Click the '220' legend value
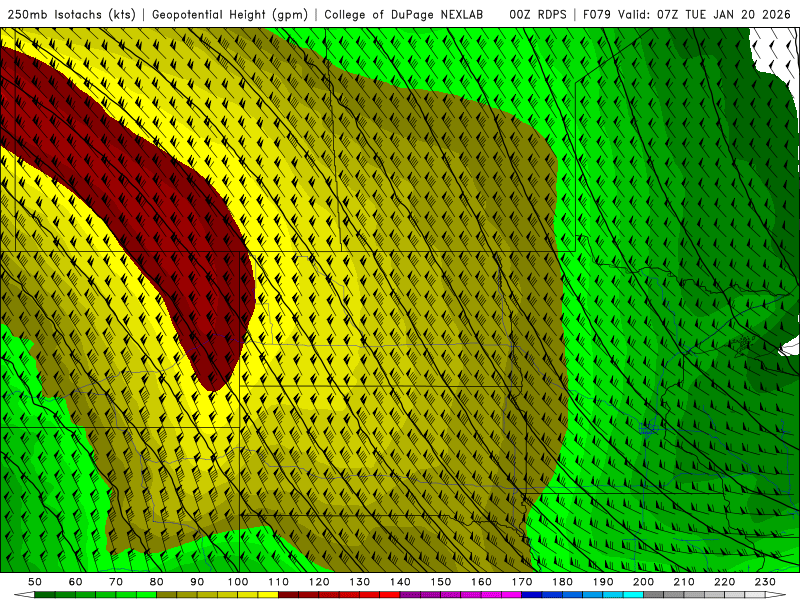Viewport: 800px width, 600px height. pyautogui.click(x=724, y=582)
